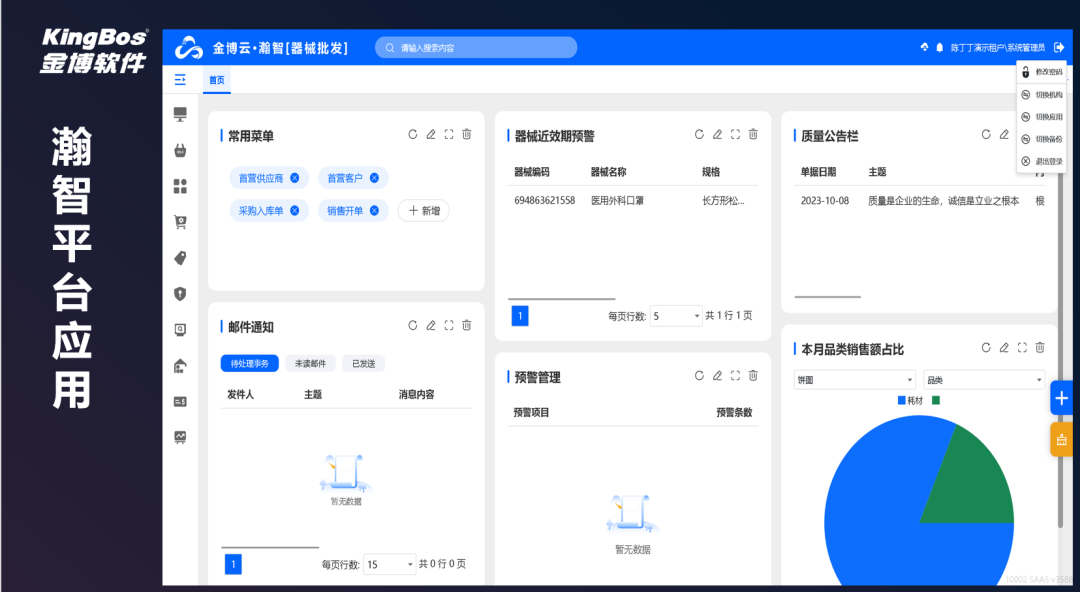1080x592 pixels.
Task: Edit the 器械近效期预警 panel
Action: click(x=717, y=135)
